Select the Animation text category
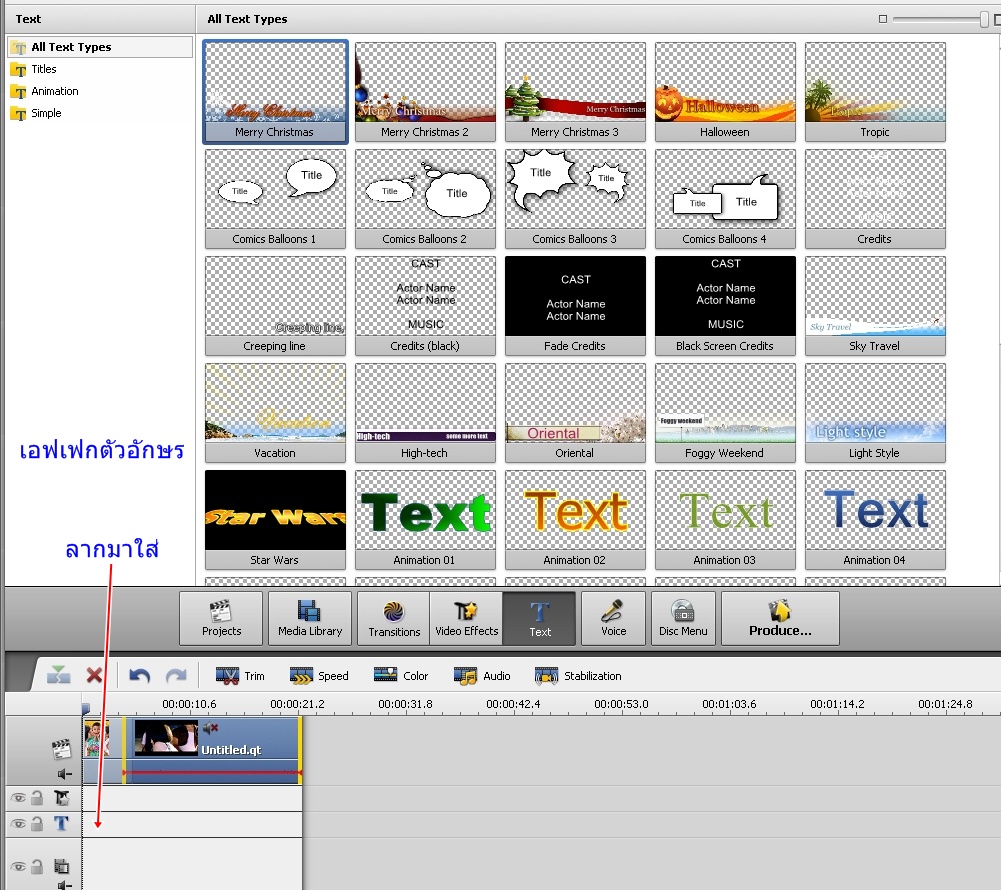Image resolution: width=1001 pixels, height=890 pixels. 54,91
